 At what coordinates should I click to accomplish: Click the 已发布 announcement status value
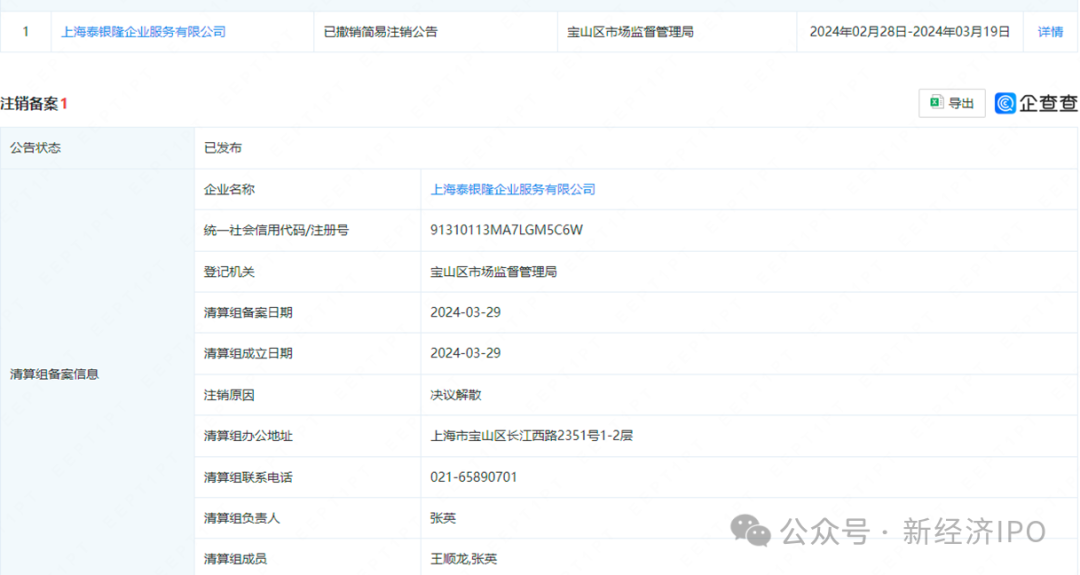click(x=223, y=148)
